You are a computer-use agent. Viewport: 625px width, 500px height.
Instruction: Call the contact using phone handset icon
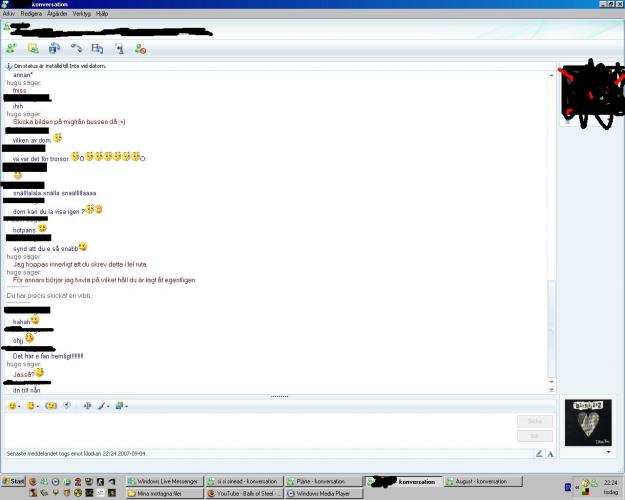tap(76, 49)
